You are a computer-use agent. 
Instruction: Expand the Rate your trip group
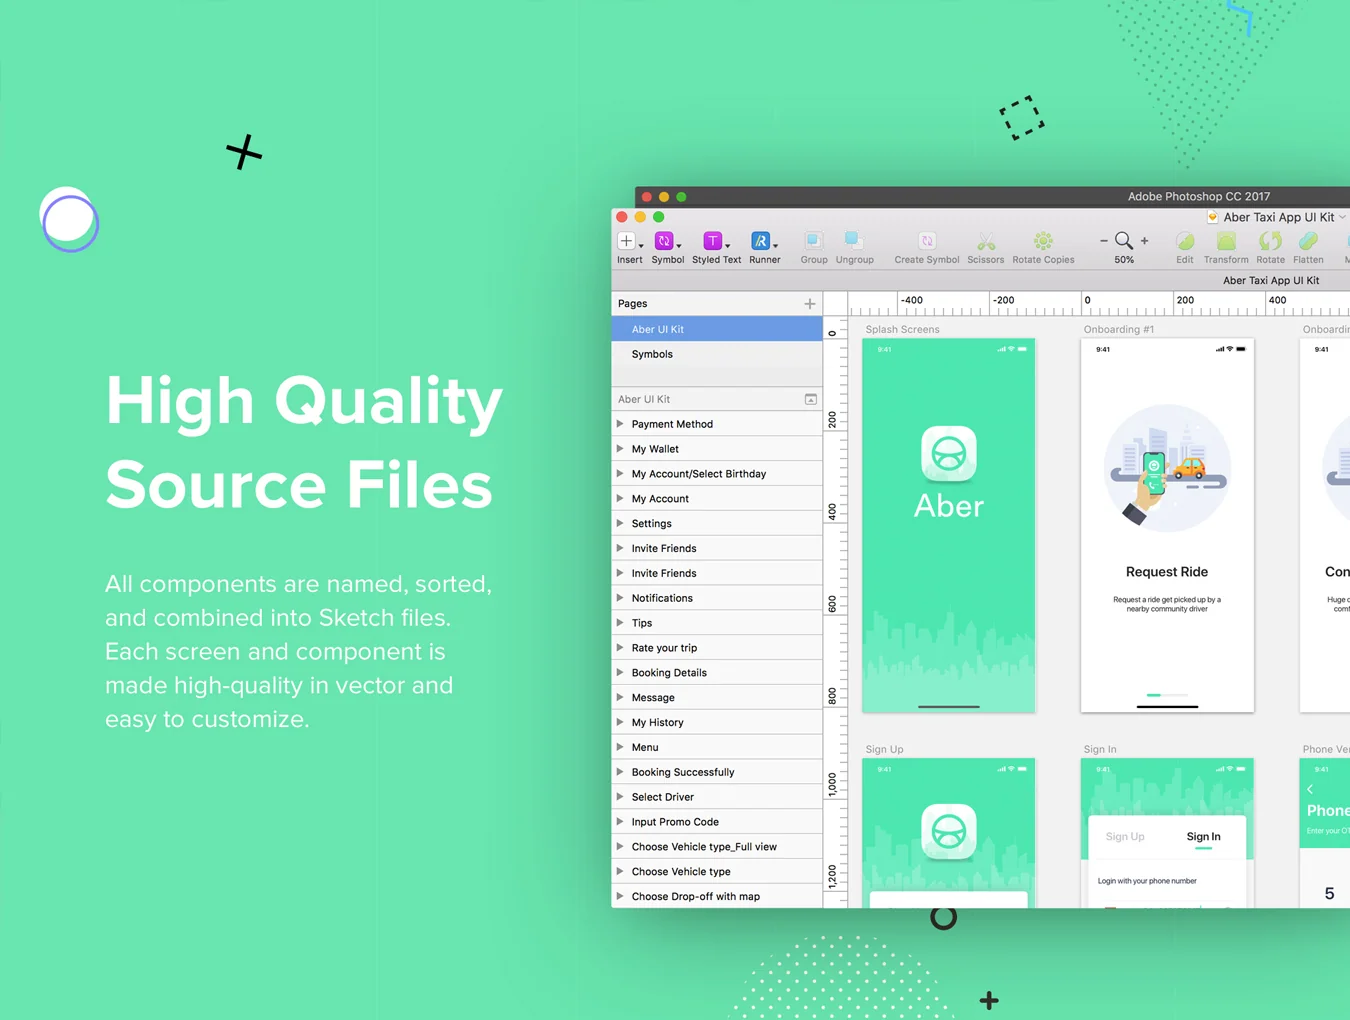[x=620, y=648]
